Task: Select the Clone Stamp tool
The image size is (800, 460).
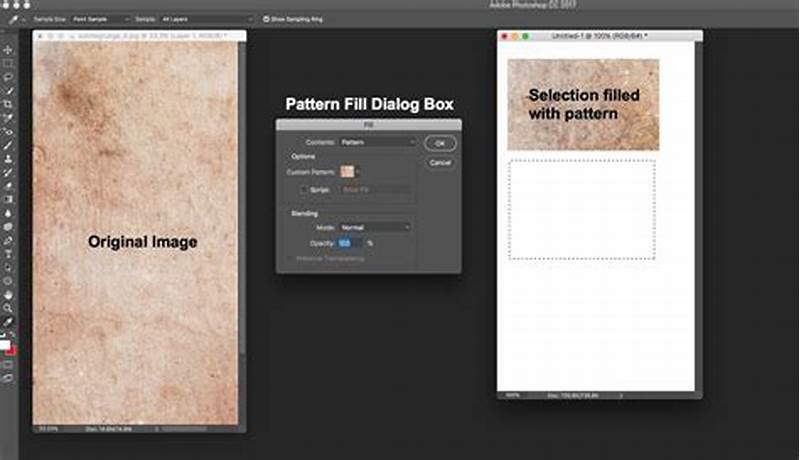Action: pos(8,159)
